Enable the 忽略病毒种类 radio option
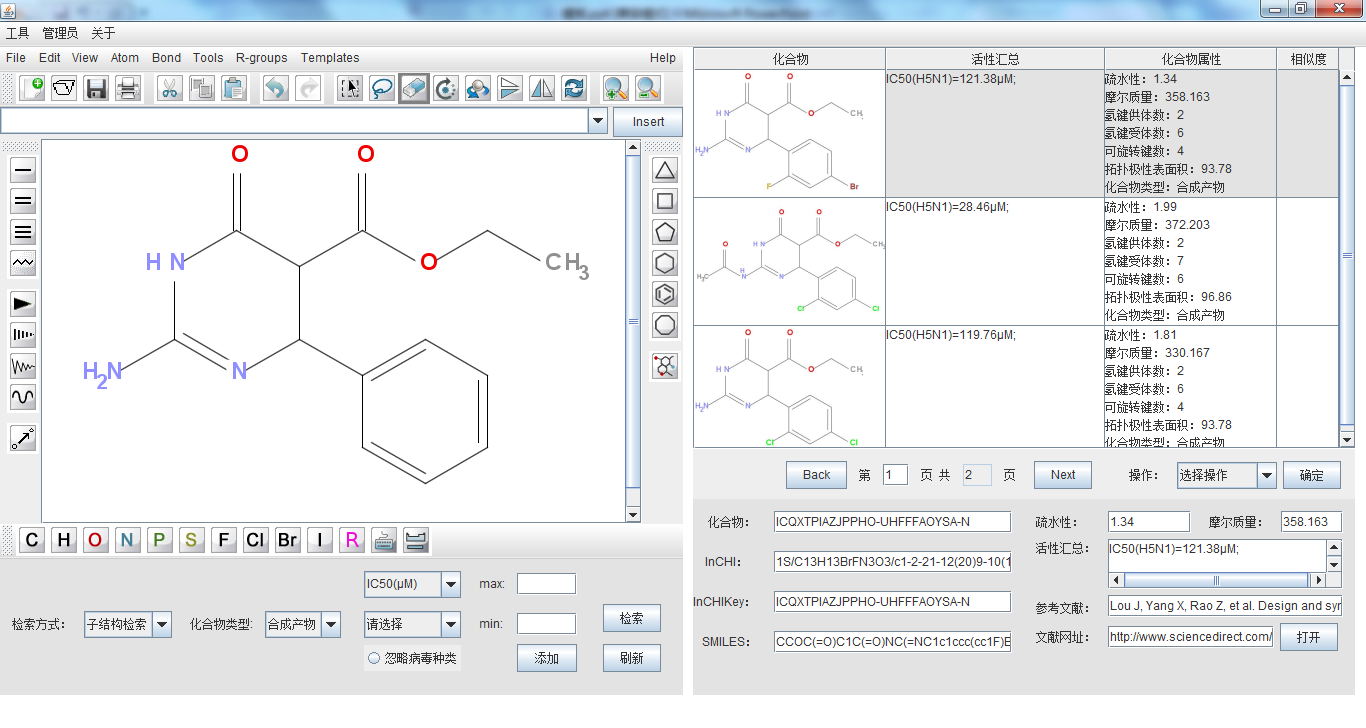The image size is (1366, 728). pos(374,658)
